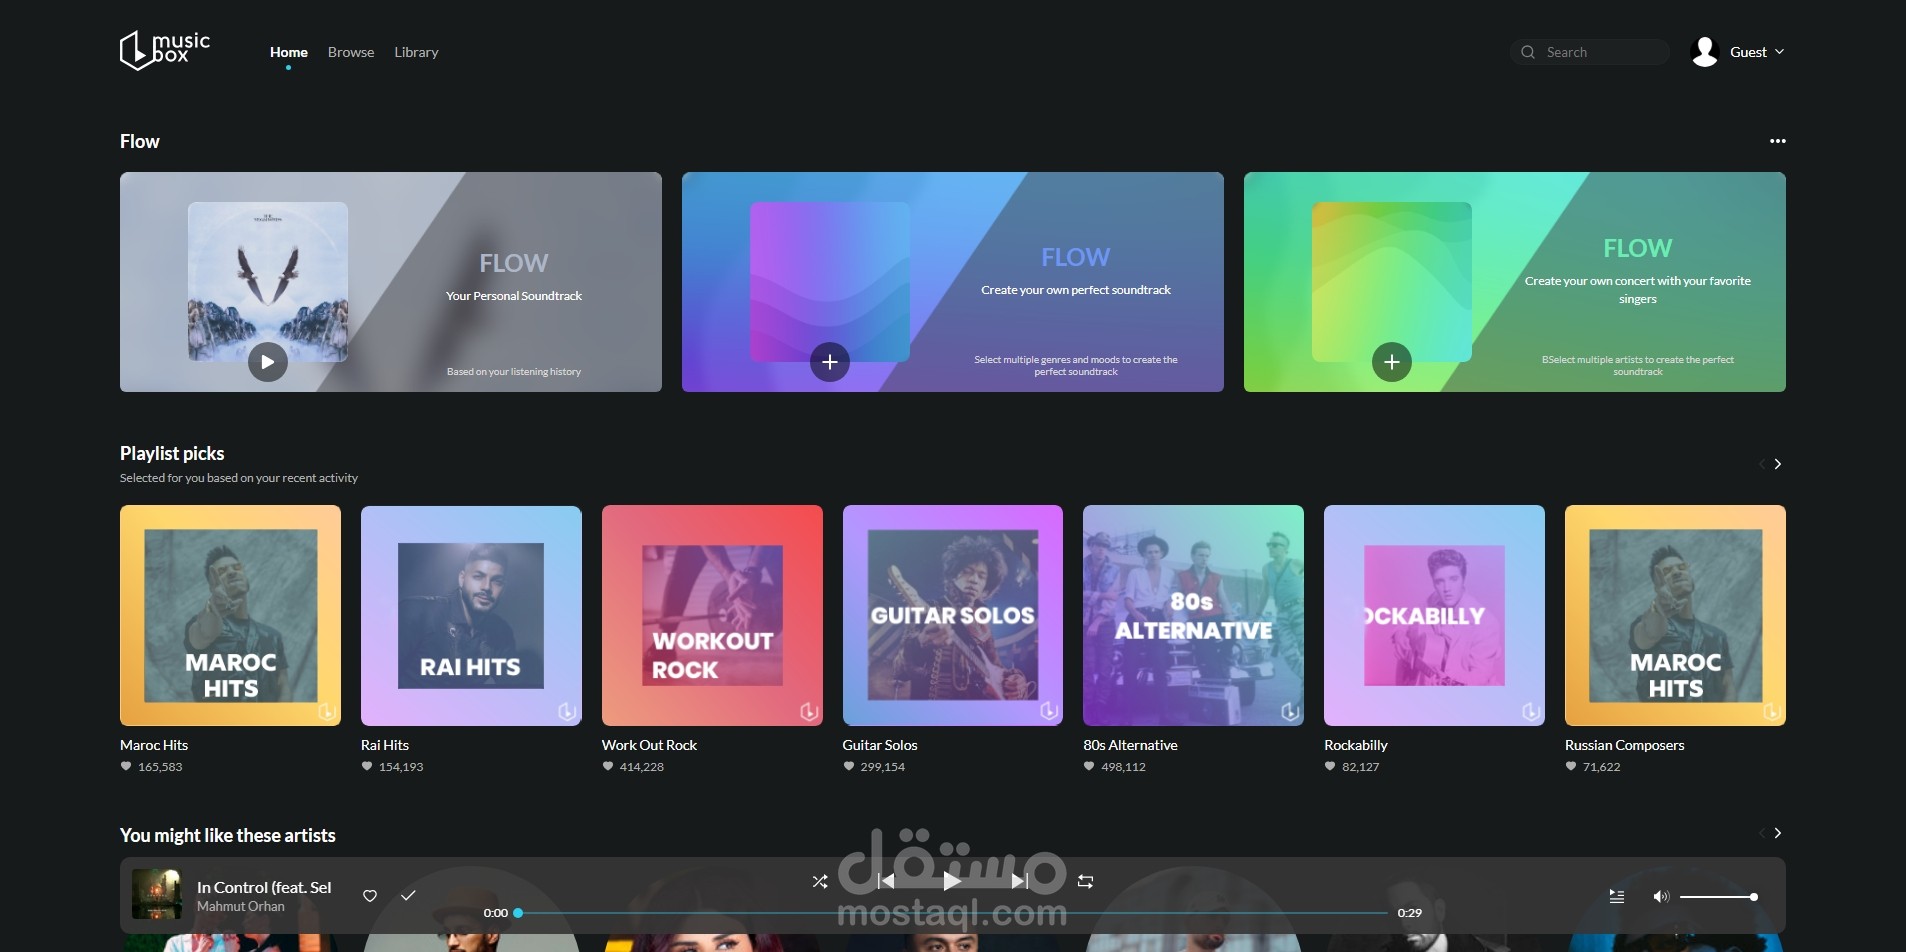
Task: Open the eagle album artwork thumbnail
Action: point(268,281)
